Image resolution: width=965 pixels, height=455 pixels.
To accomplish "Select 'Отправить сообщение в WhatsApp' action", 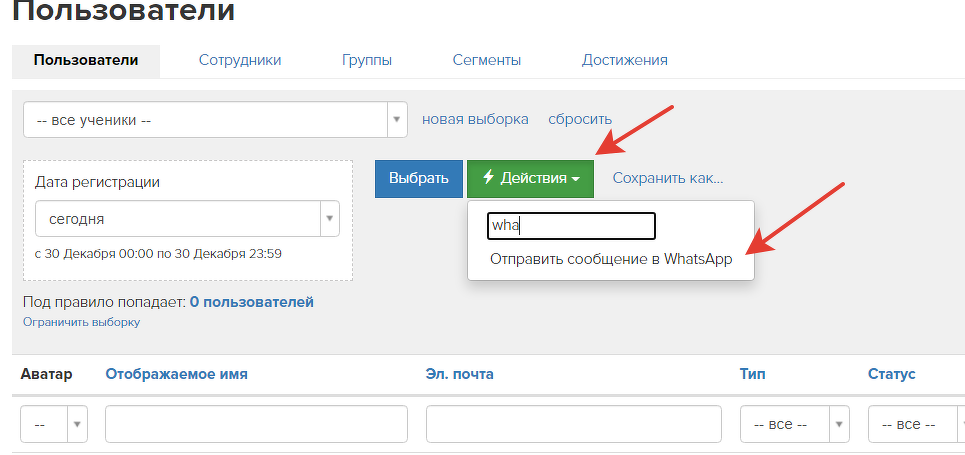I will (611, 259).
